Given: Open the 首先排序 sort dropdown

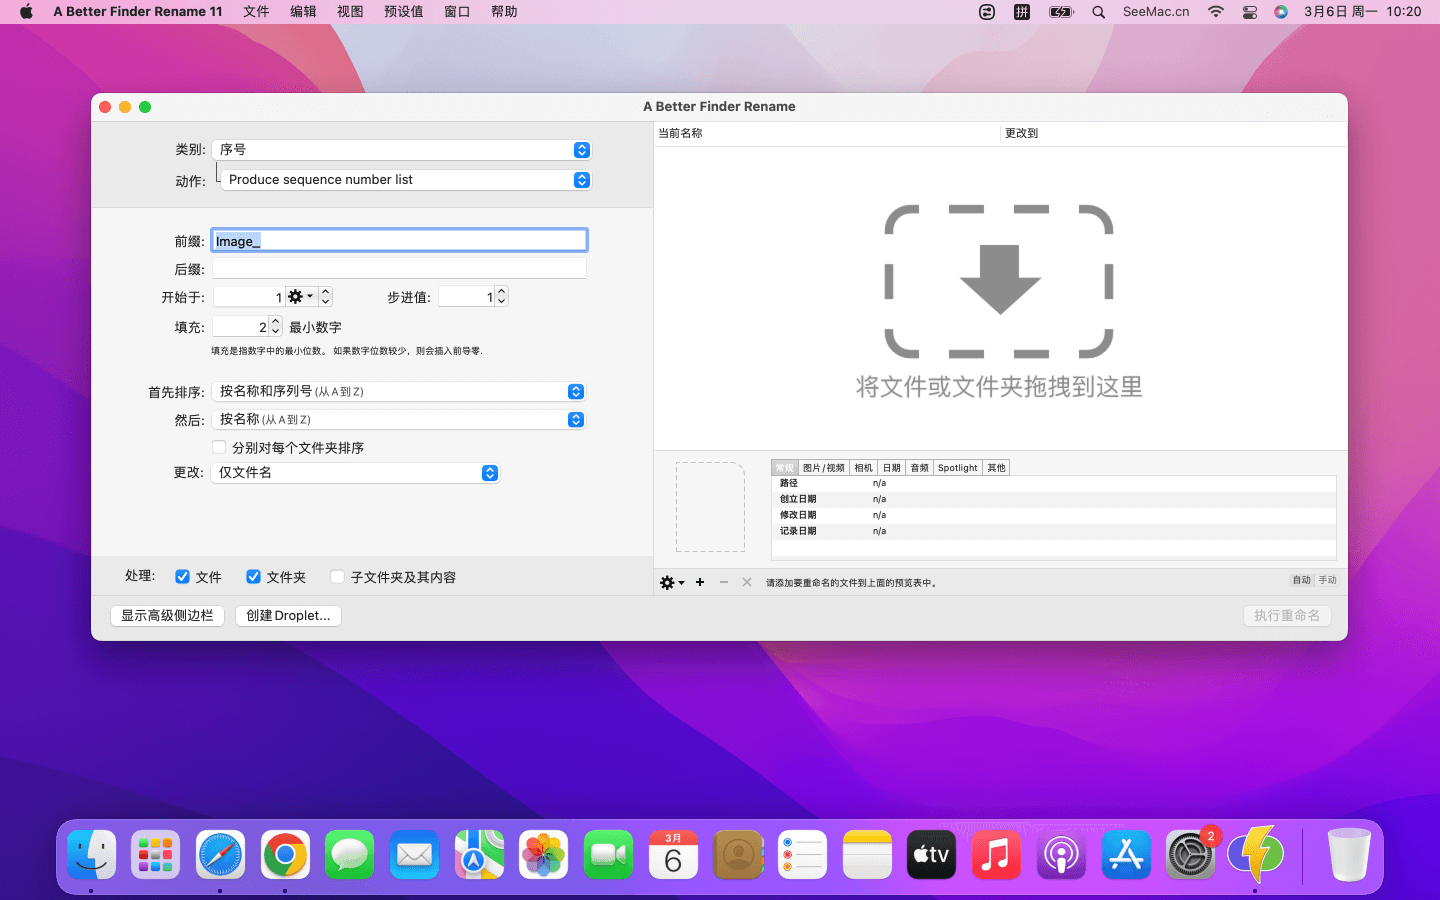Looking at the screenshot, I should pos(399,391).
